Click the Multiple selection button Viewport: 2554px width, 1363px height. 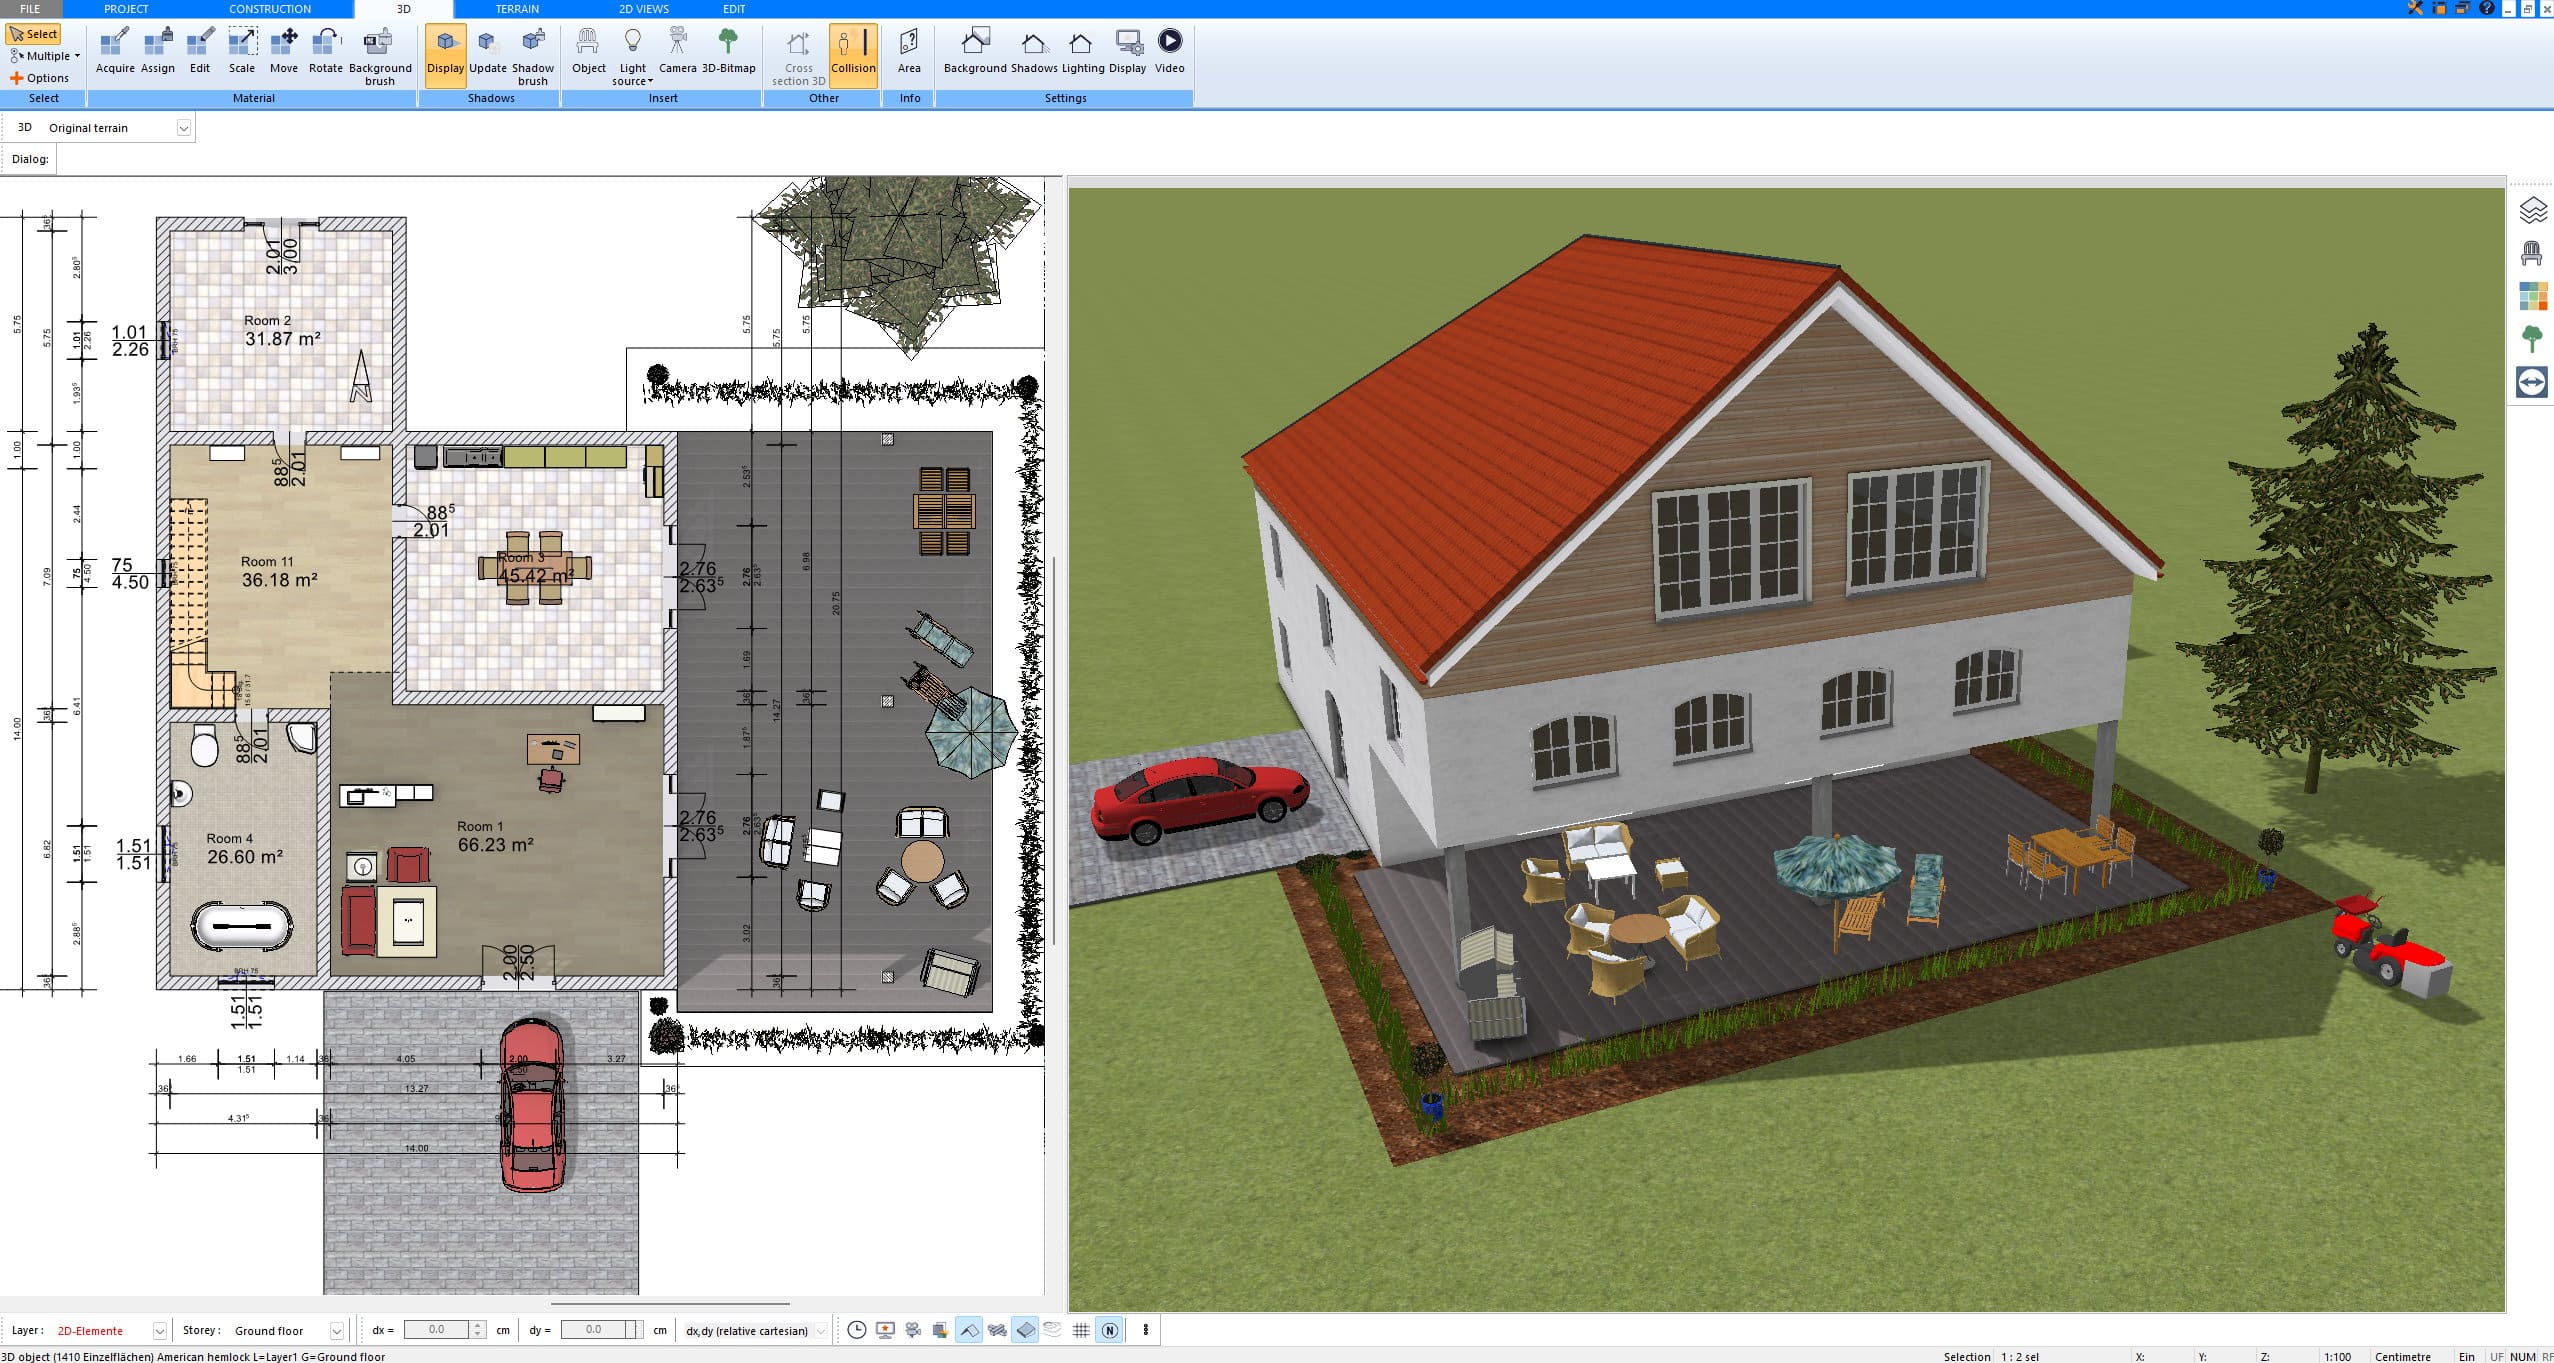point(45,56)
